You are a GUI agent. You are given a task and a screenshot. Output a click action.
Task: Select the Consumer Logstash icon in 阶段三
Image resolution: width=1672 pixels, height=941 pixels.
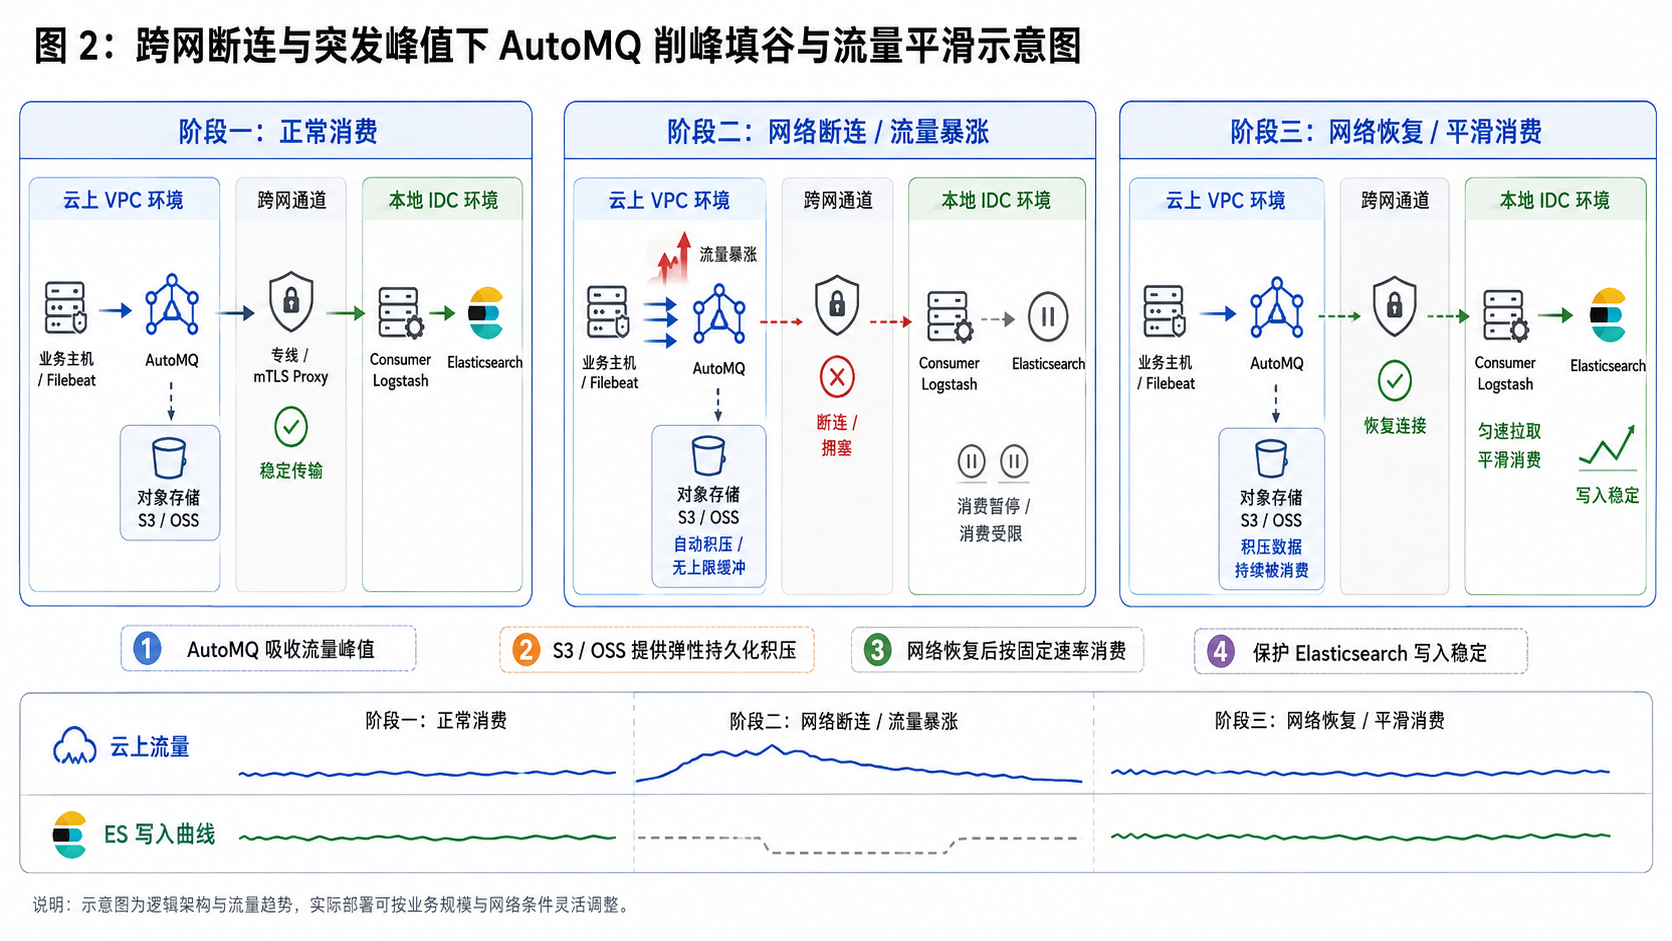pyautogui.click(x=1505, y=316)
